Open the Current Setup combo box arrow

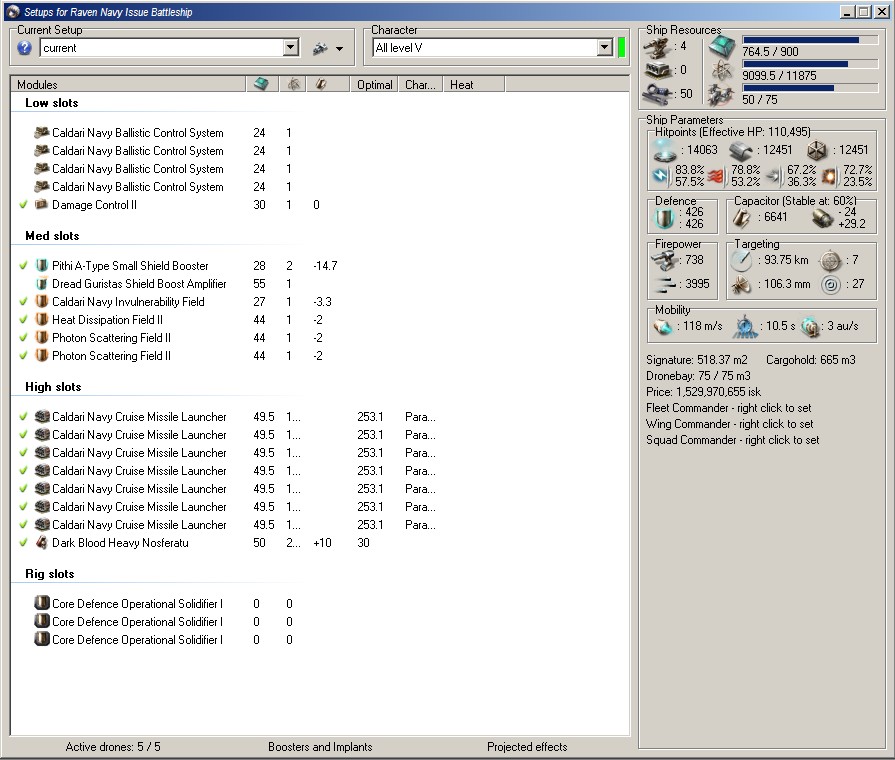[x=291, y=48]
